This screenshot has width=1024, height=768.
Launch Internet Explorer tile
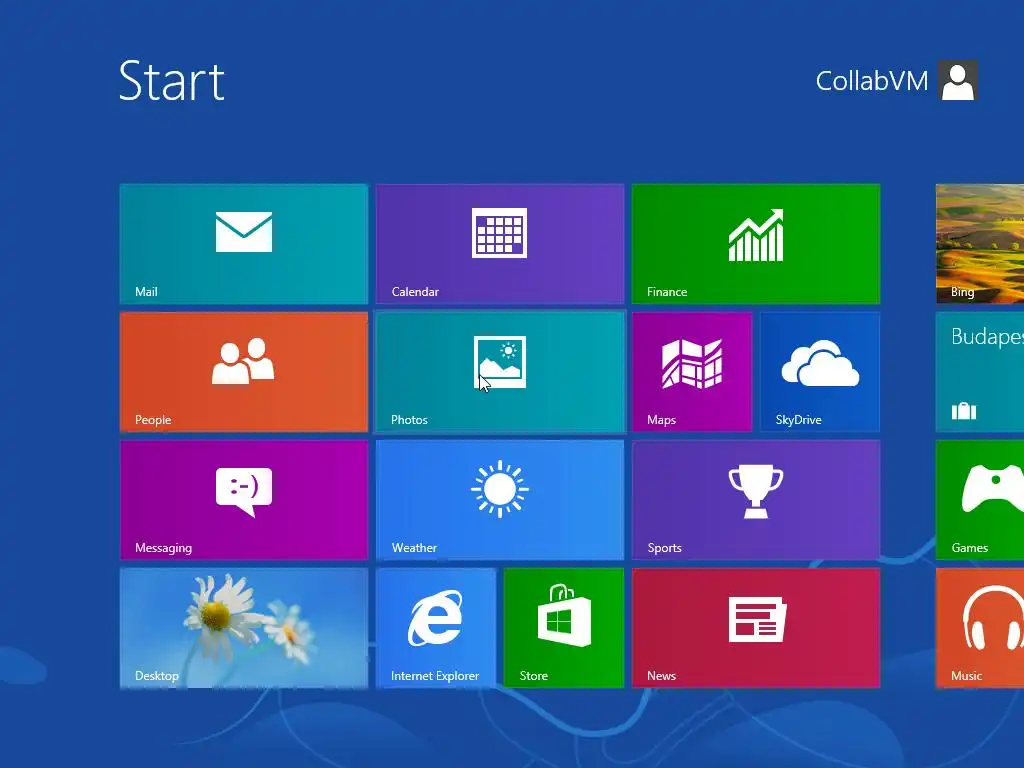click(436, 628)
